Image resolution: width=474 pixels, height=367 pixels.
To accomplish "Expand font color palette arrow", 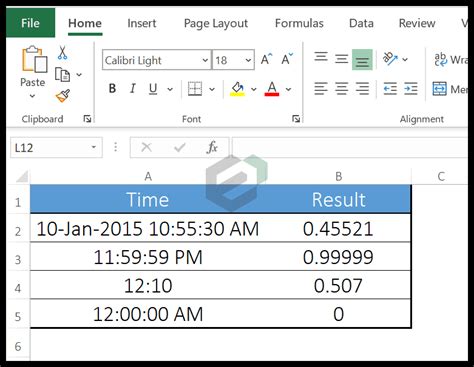I will [289, 89].
